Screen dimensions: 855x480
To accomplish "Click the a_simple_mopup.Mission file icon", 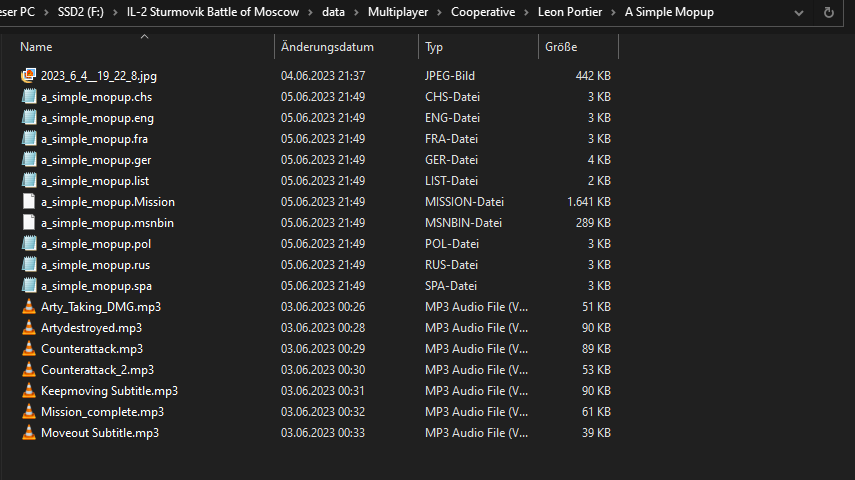I will pos(29,202).
